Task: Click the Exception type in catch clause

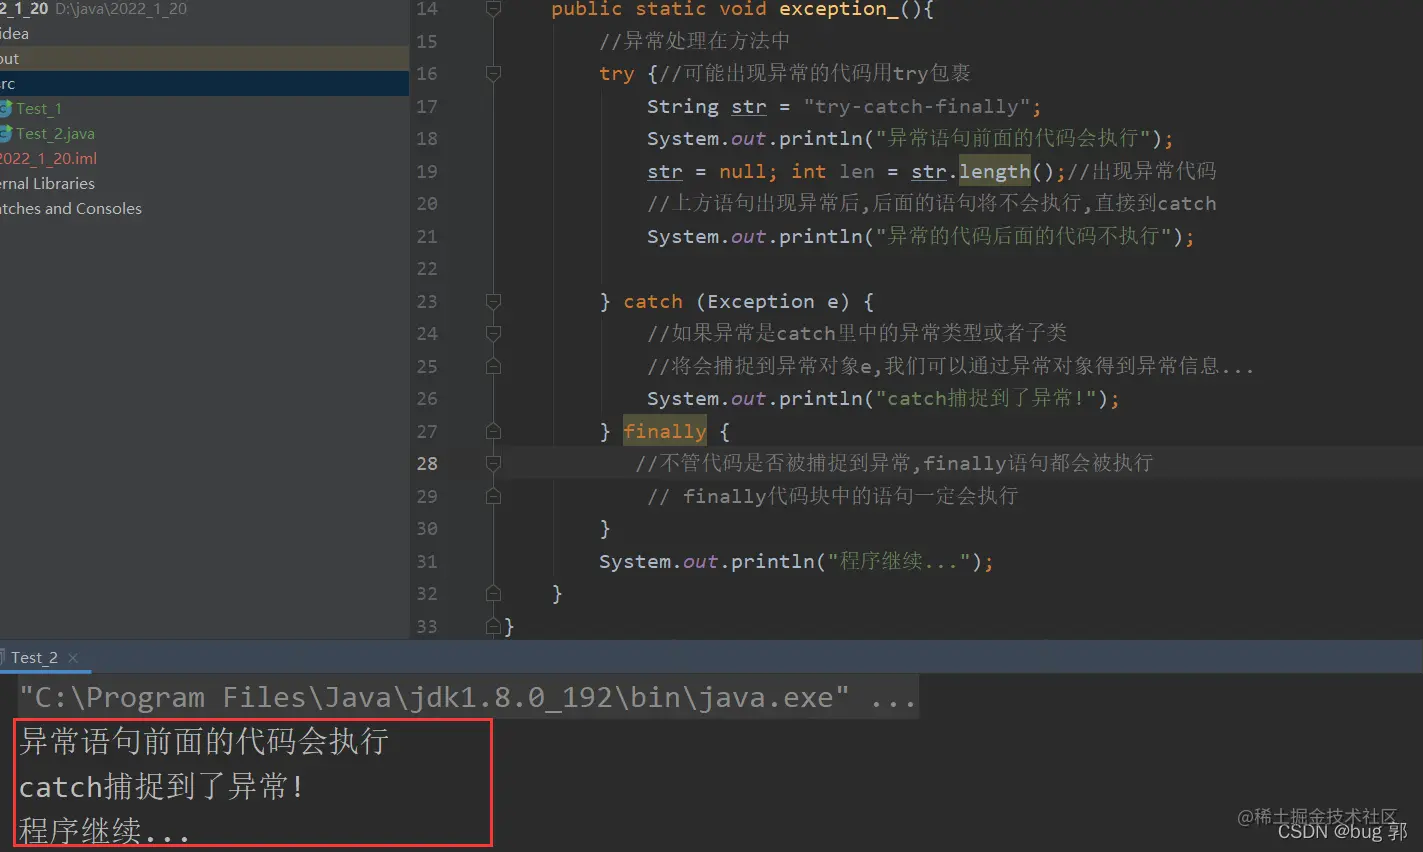Action: [761, 302]
